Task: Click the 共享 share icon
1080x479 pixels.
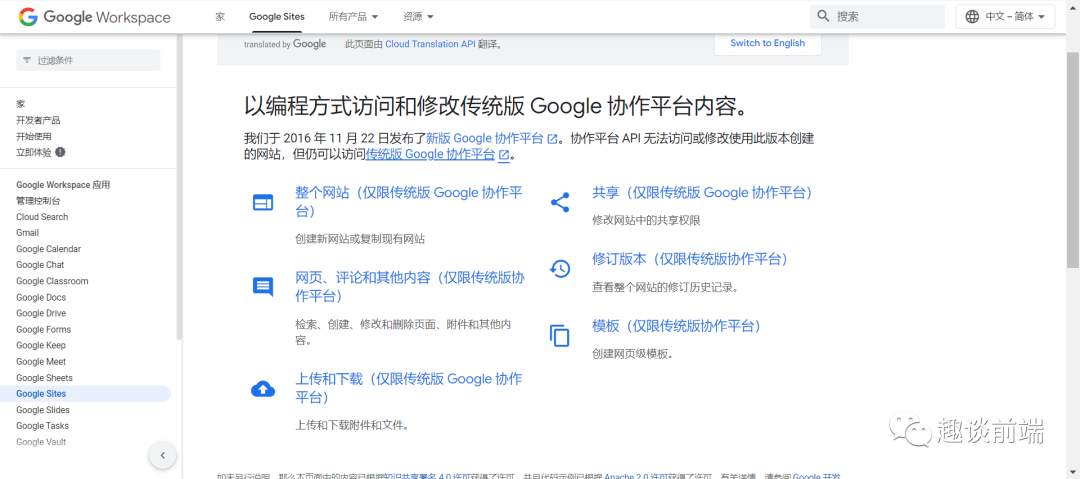Action: 560,202
